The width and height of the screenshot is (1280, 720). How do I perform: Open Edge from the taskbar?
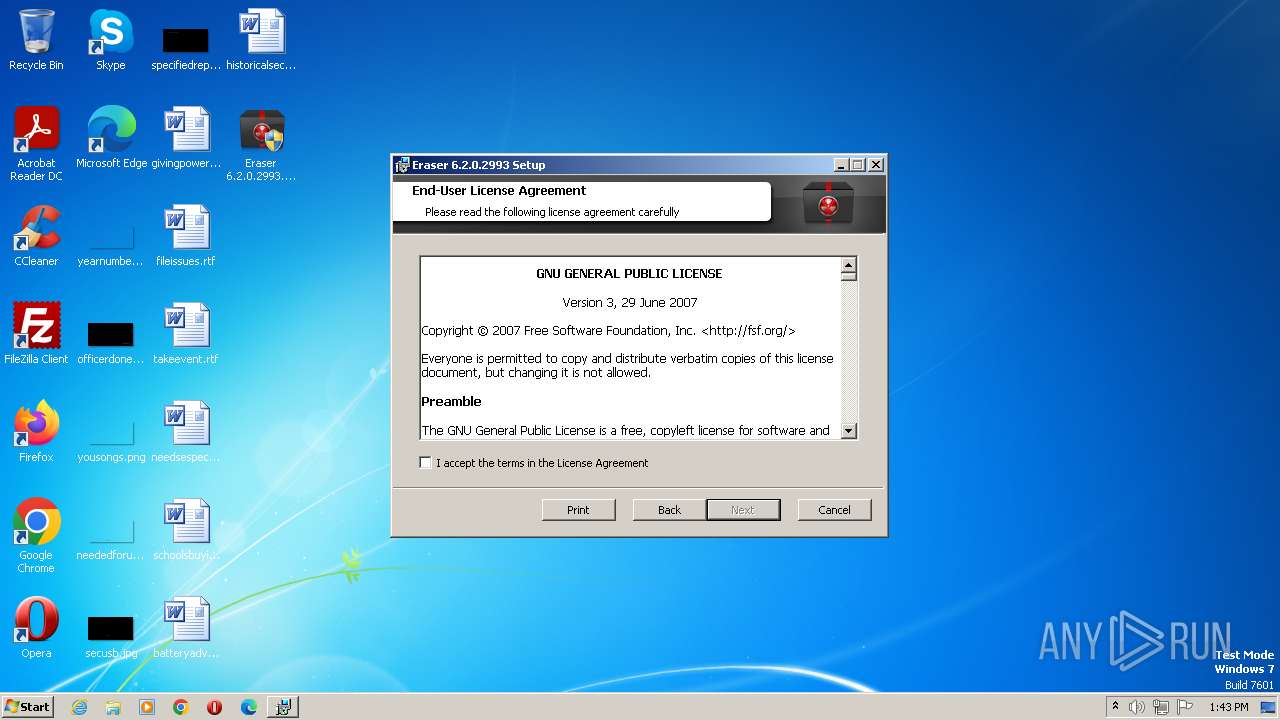(249, 707)
